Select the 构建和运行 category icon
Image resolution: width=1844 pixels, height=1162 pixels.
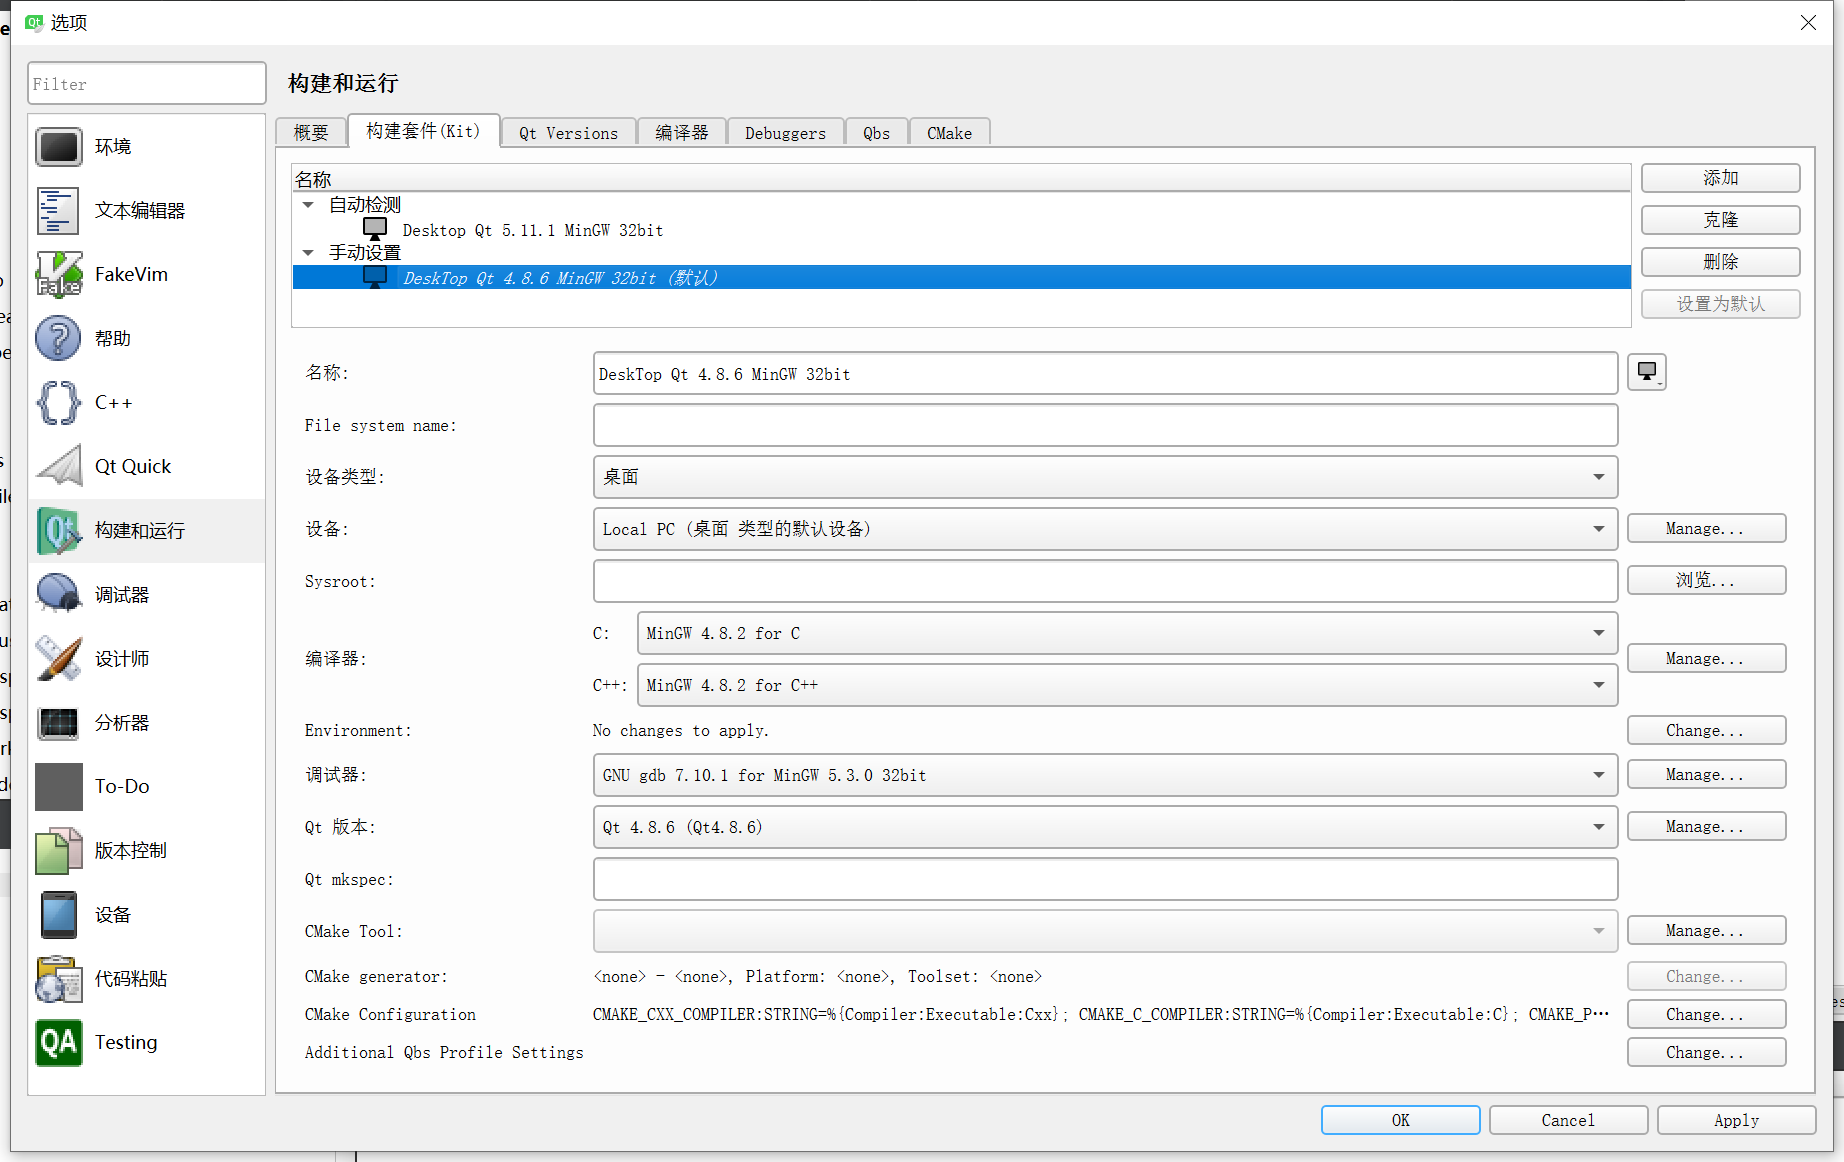point(58,531)
